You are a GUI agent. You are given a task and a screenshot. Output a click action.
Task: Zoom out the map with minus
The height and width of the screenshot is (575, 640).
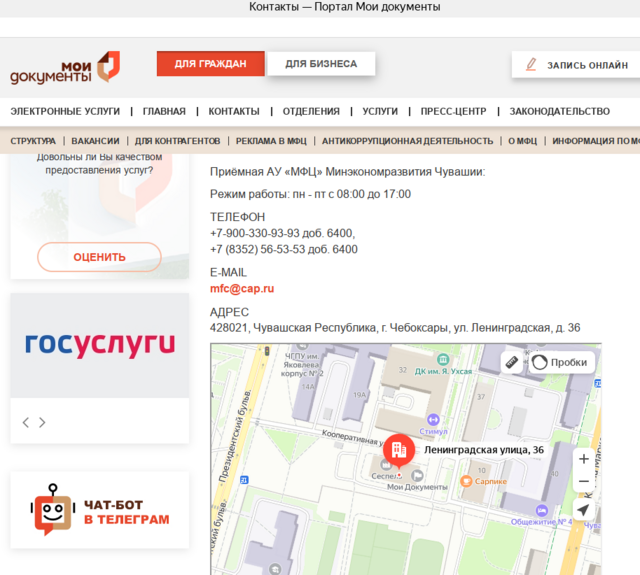coord(584,481)
